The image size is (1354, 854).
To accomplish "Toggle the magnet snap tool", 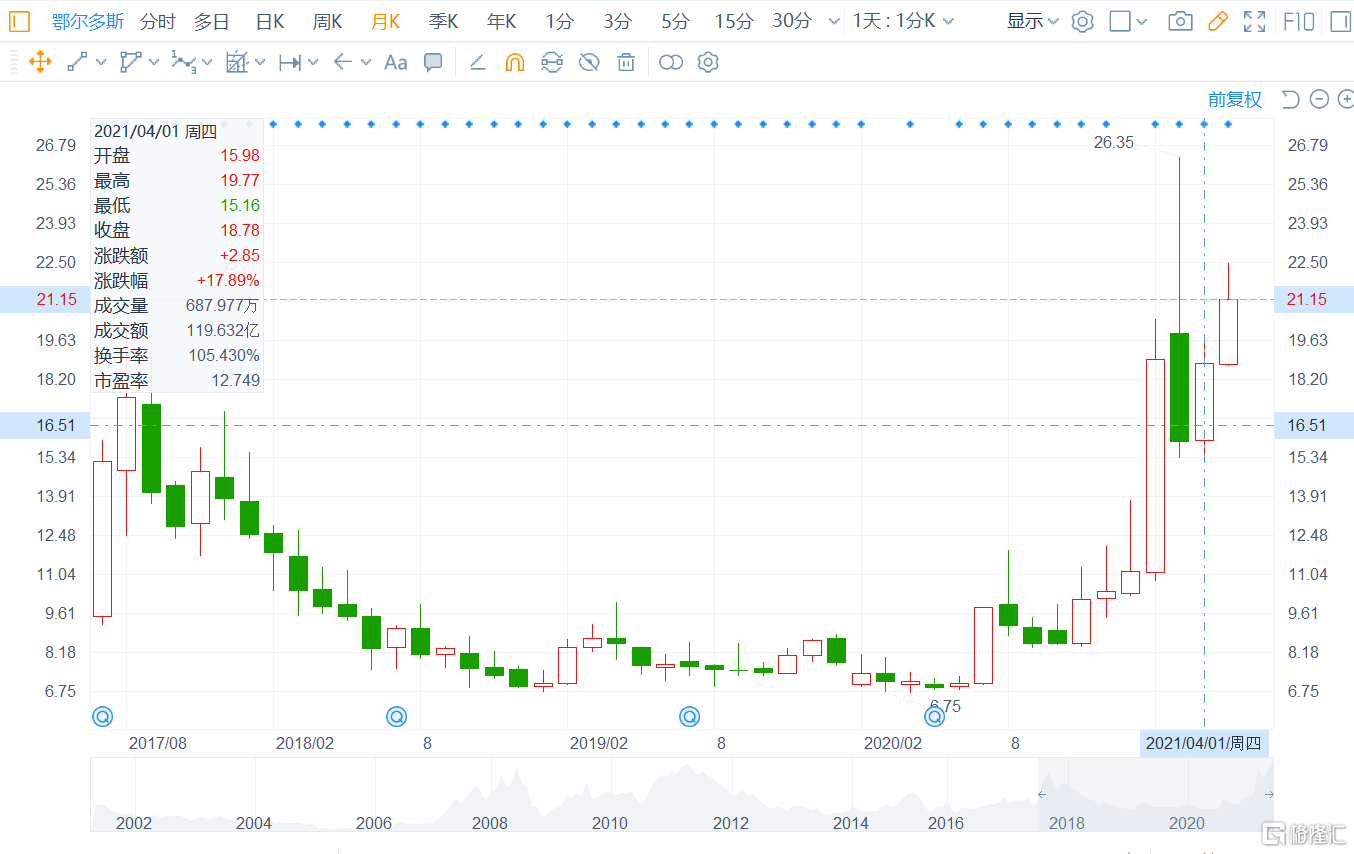I will pyautogui.click(x=514, y=62).
